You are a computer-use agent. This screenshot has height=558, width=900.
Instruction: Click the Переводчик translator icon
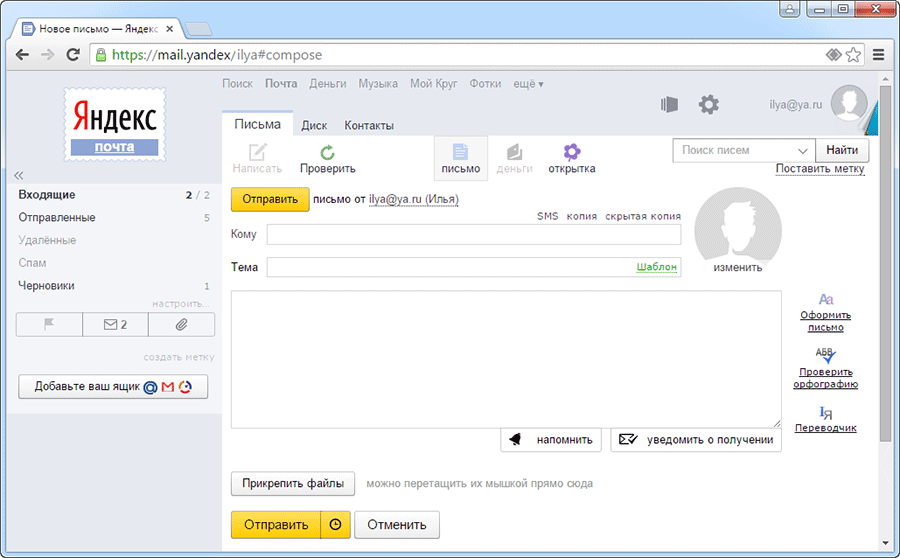click(x=826, y=412)
